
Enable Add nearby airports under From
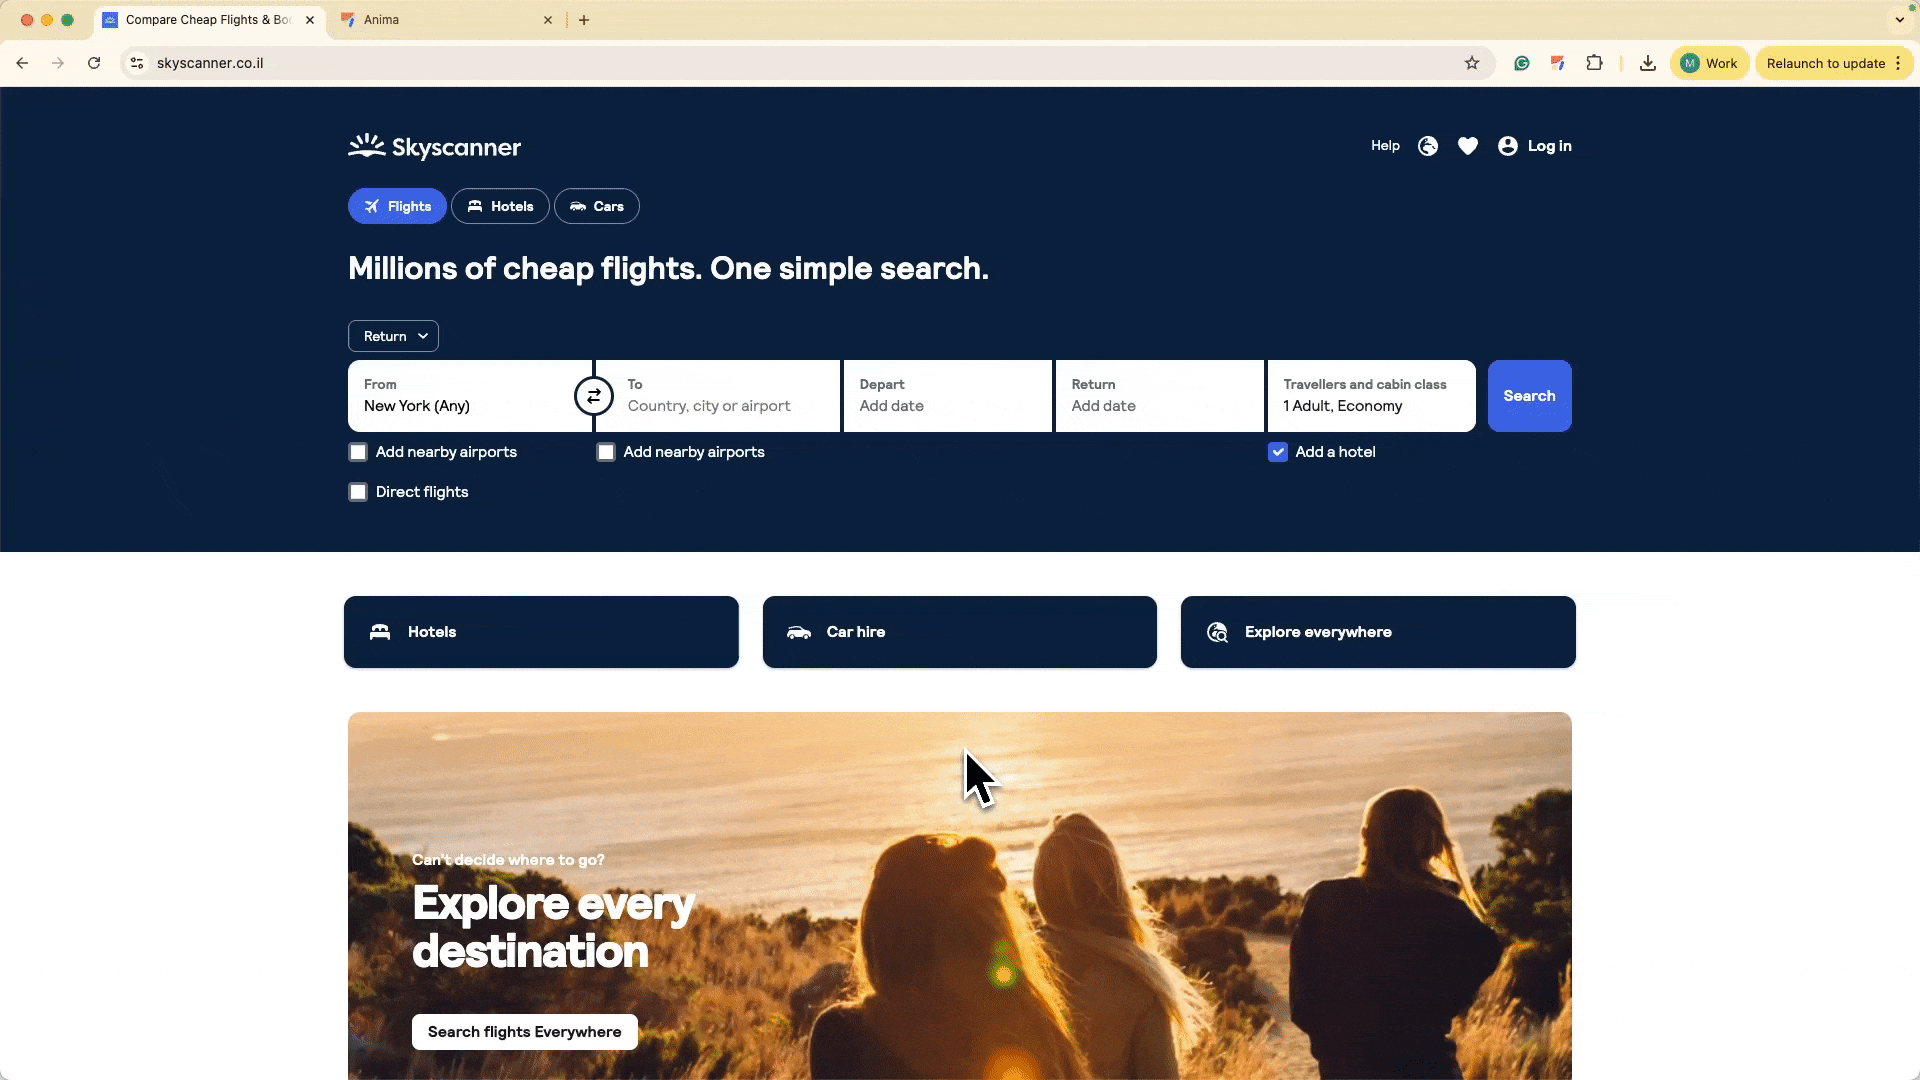[358, 452]
